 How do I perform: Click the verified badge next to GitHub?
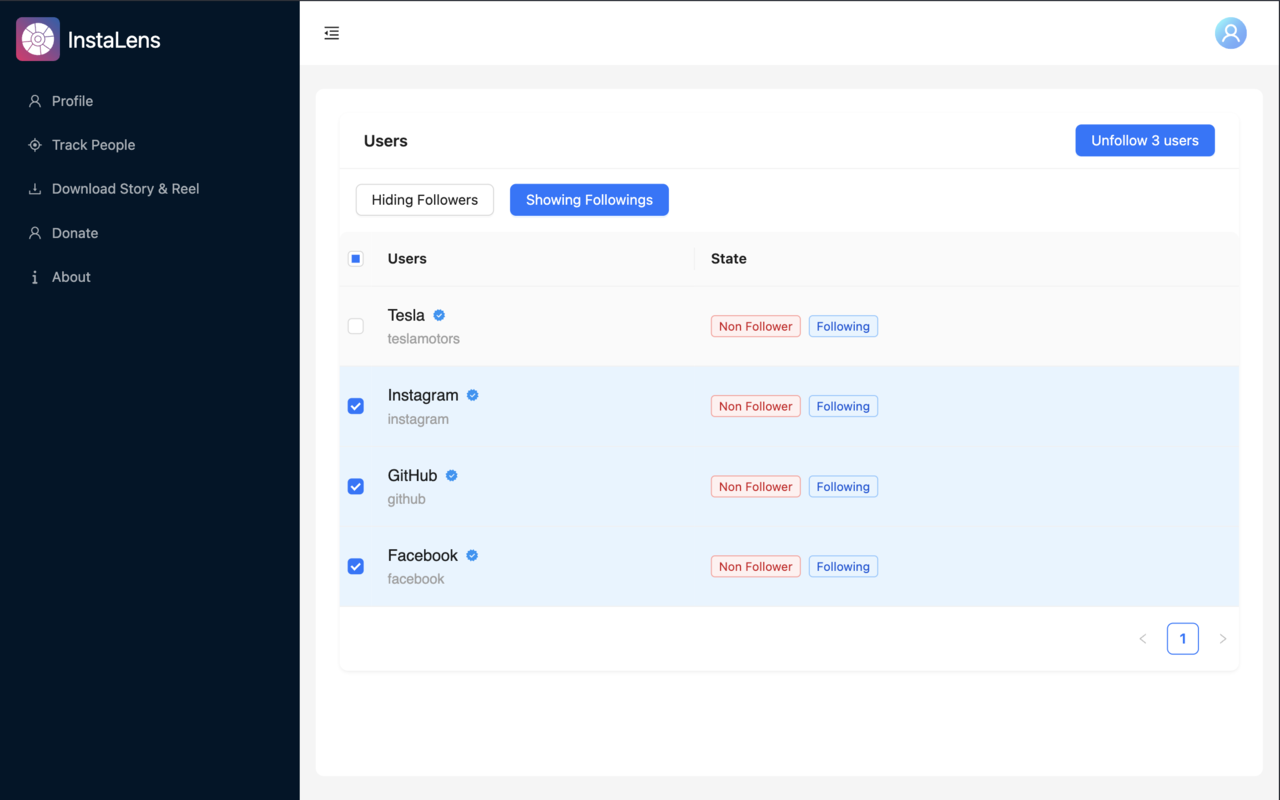click(452, 476)
